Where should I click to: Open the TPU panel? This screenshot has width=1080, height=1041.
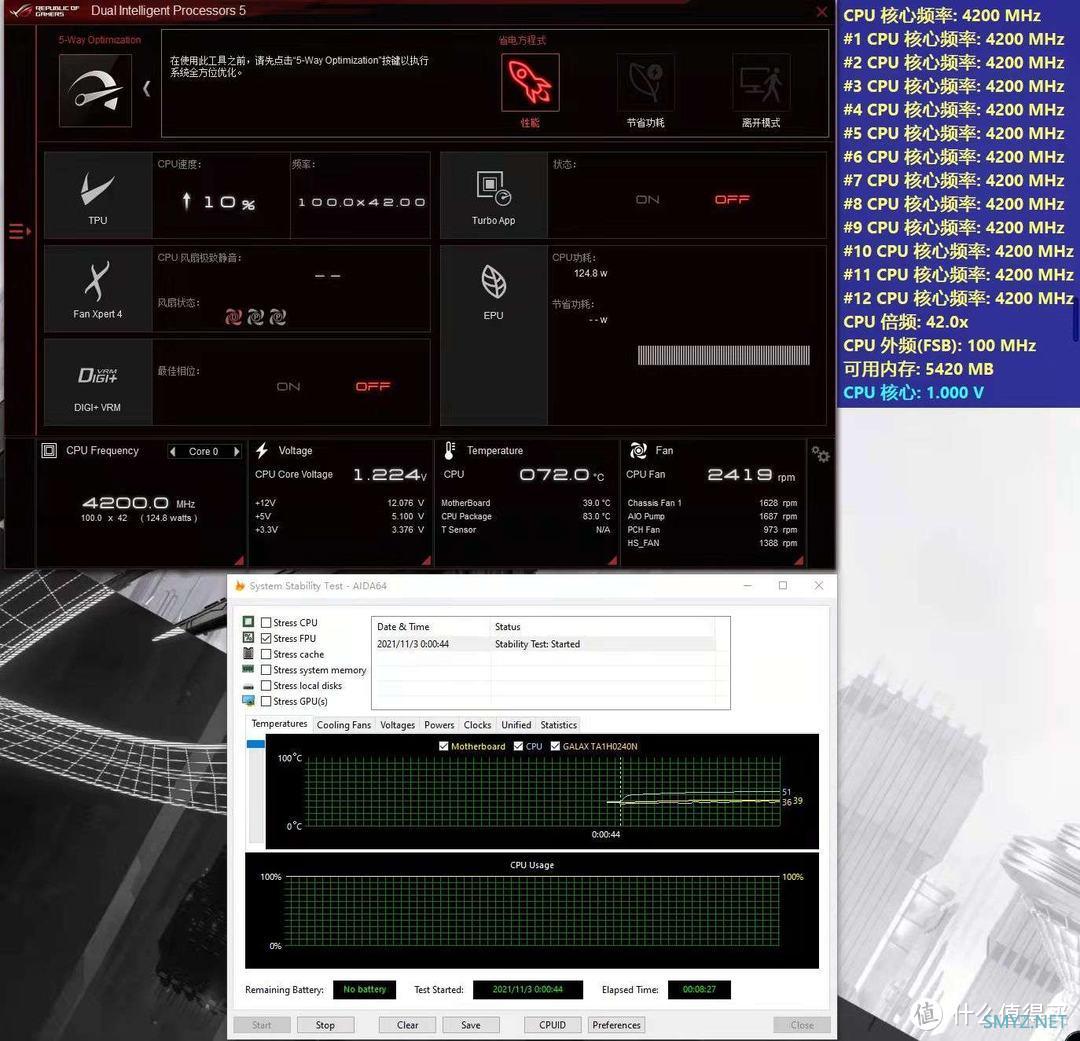coord(98,195)
